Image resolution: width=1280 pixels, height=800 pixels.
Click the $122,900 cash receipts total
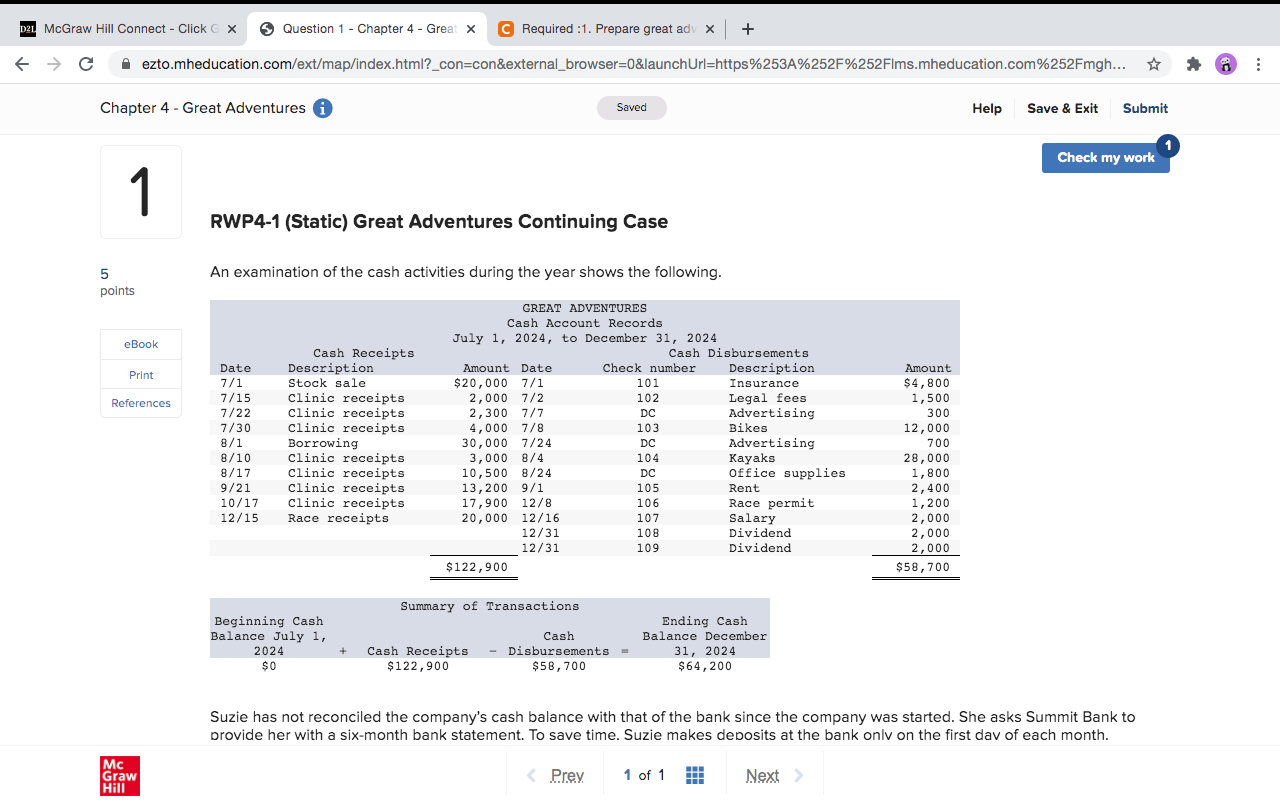[476, 567]
